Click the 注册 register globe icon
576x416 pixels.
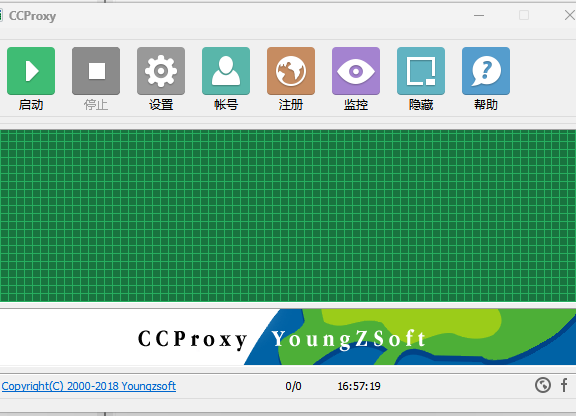291,71
